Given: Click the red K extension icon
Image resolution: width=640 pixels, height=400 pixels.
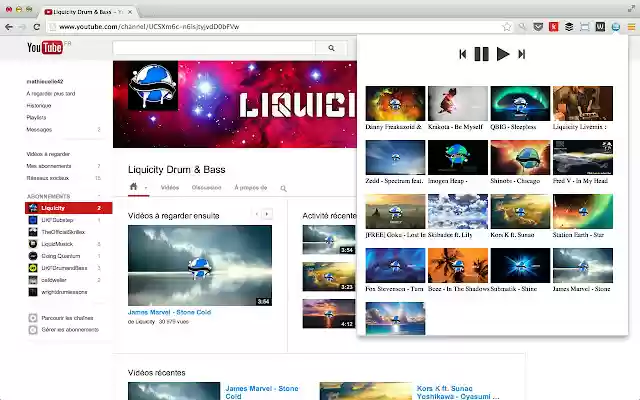Looking at the screenshot, I should (553, 27).
